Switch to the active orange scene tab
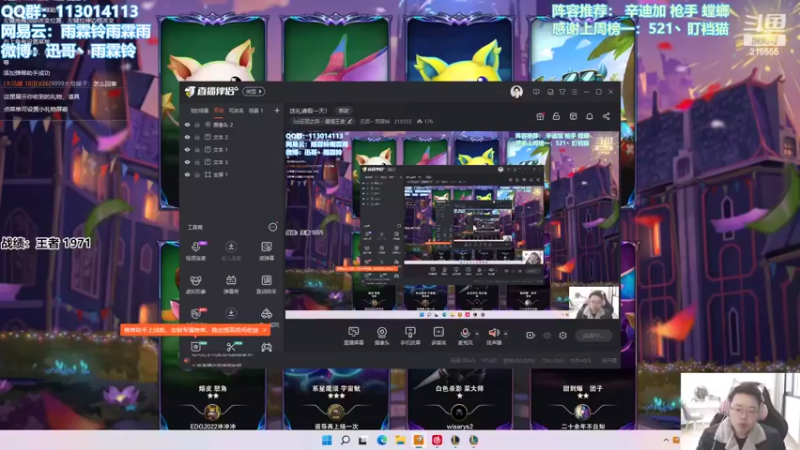Screen dimensions: 800x450 pyautogui.click(x=219, y=110)
